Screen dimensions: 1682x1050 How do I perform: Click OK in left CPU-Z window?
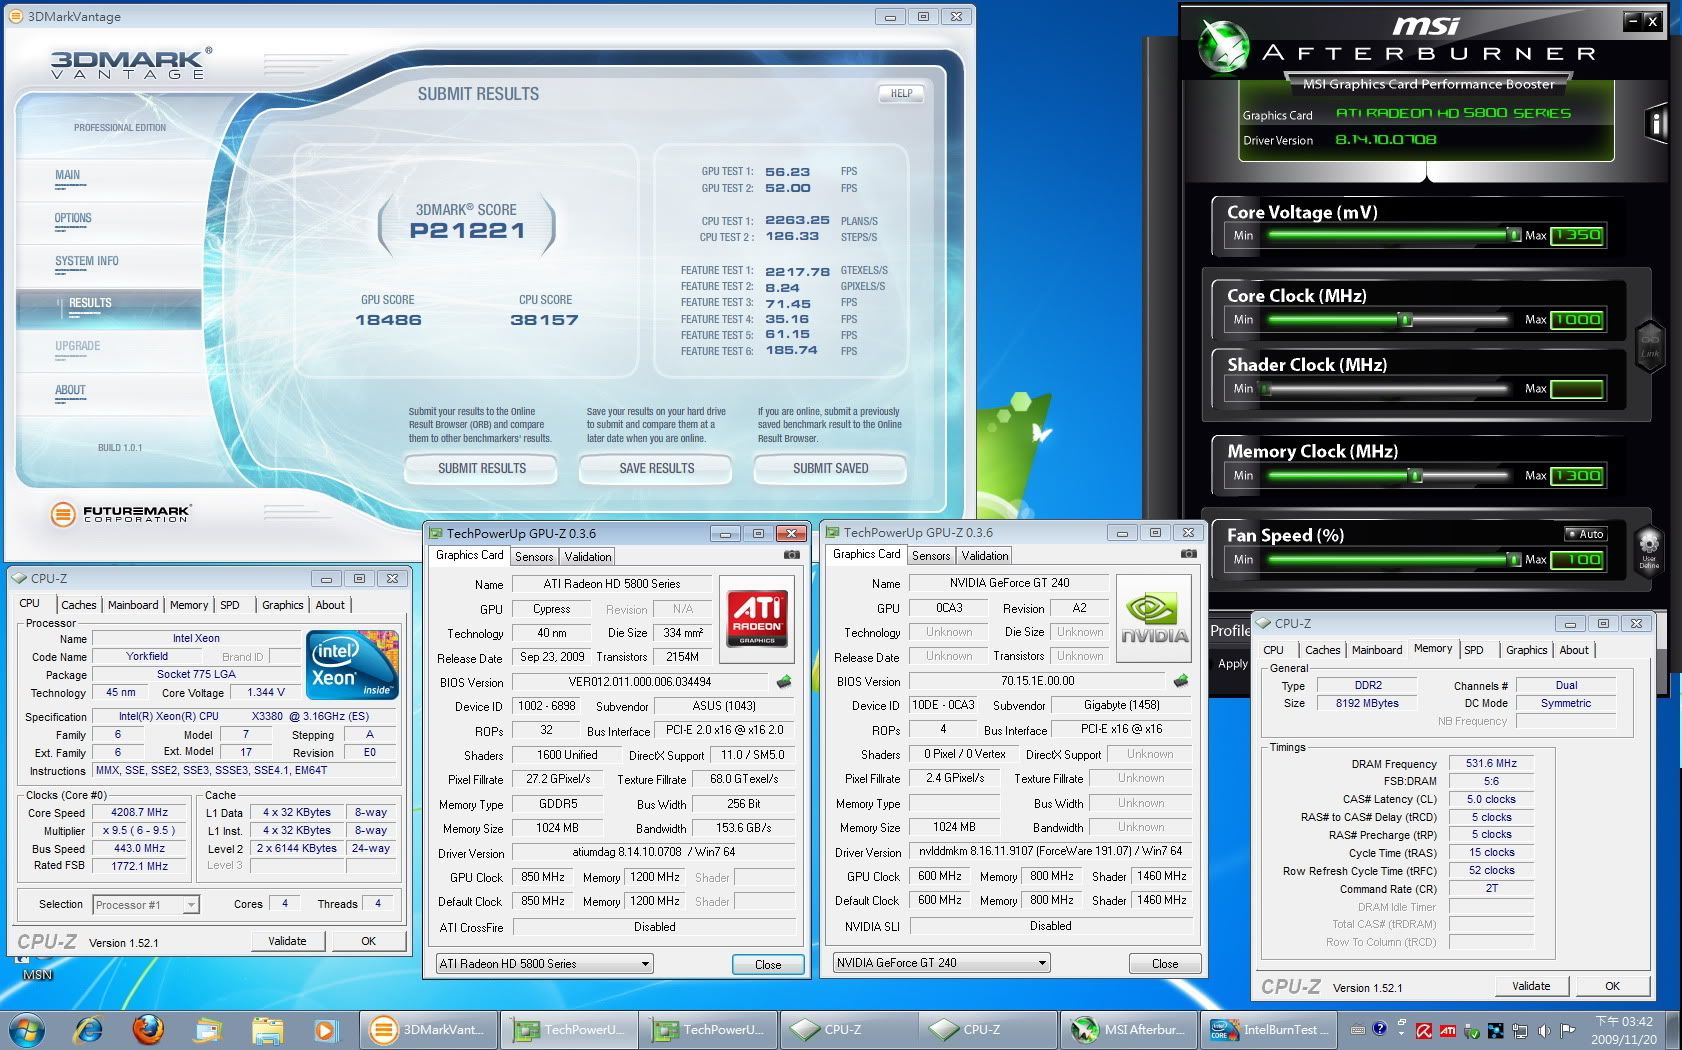click(369, 941)
